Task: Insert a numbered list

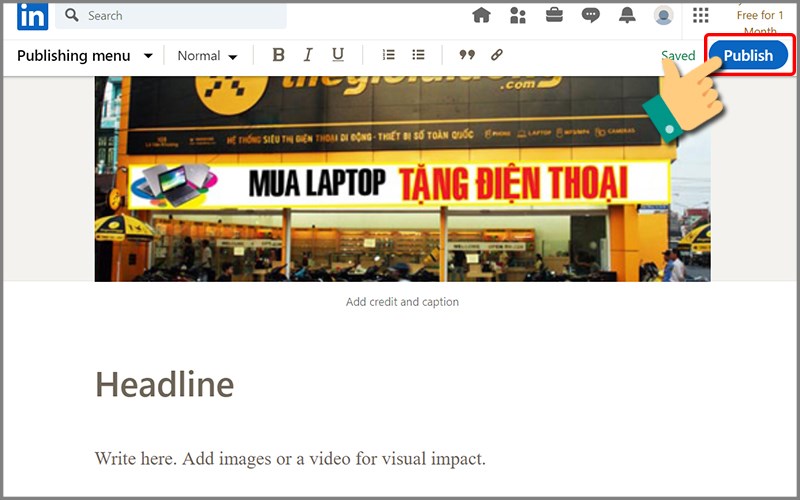Action: tap(389, 55)
